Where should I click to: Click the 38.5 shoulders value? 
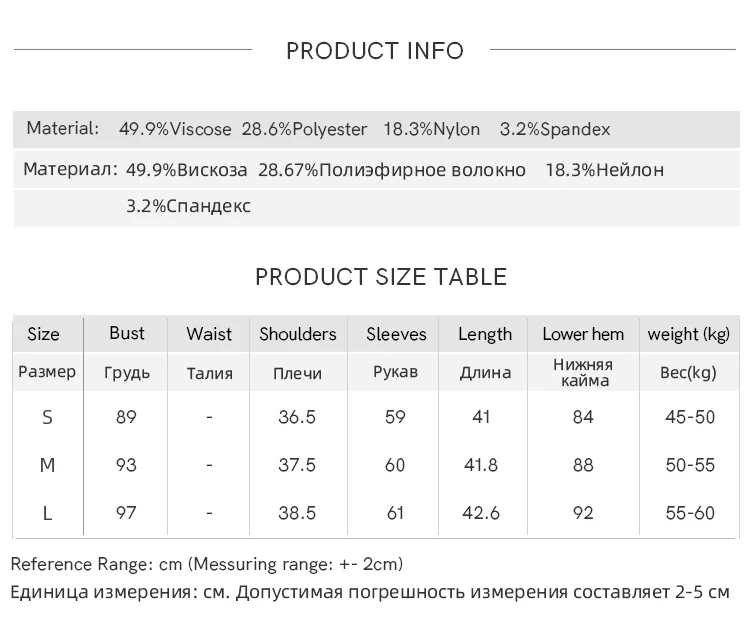pyautogui.click(x=297, y=513)
